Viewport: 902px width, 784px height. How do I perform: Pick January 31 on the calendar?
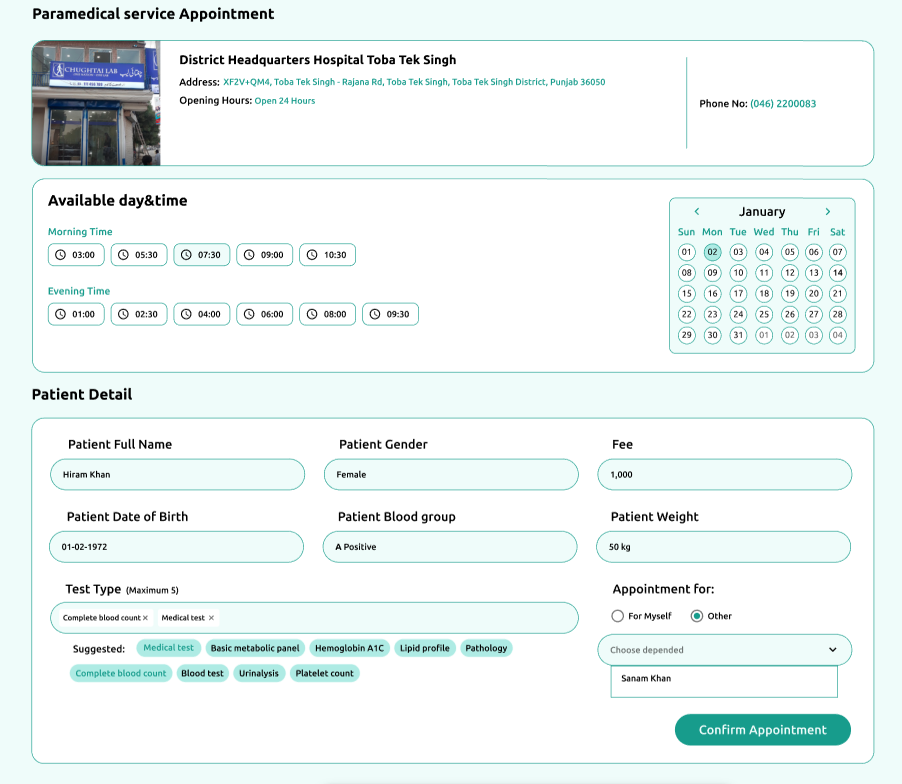pyautogui.click(x=738, y=335)
